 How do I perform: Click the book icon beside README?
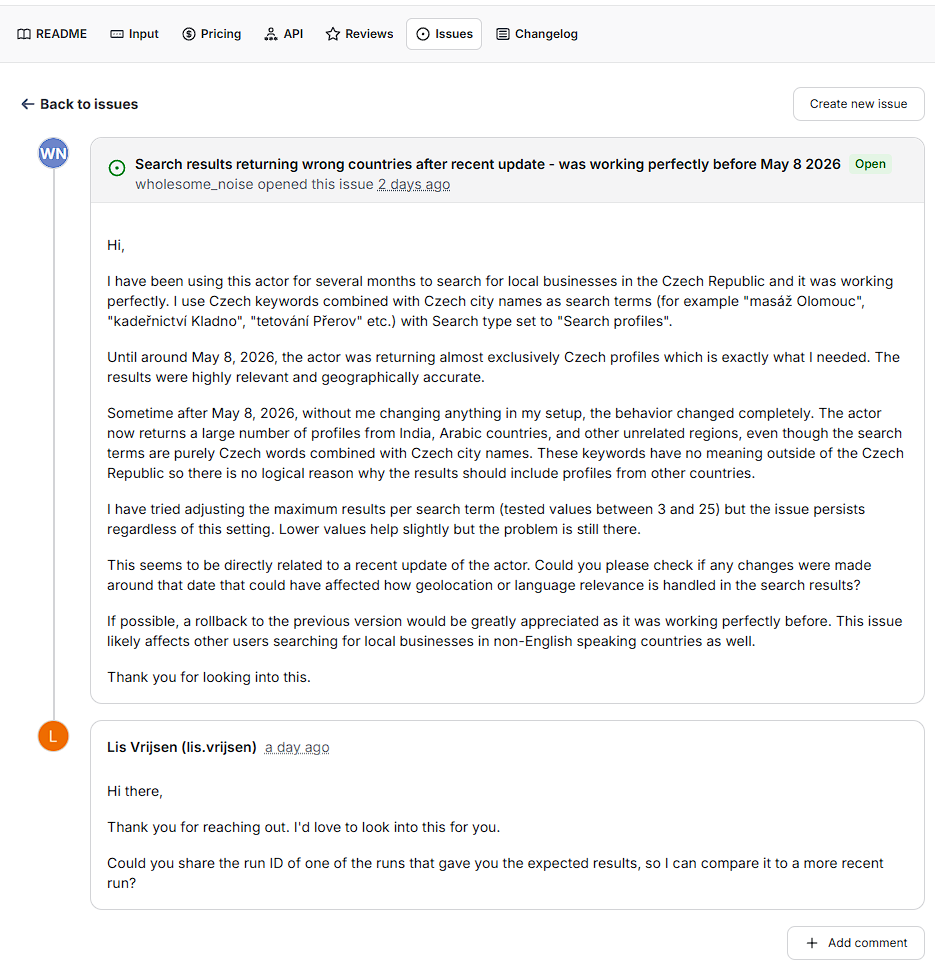click(x=24, y=34)
